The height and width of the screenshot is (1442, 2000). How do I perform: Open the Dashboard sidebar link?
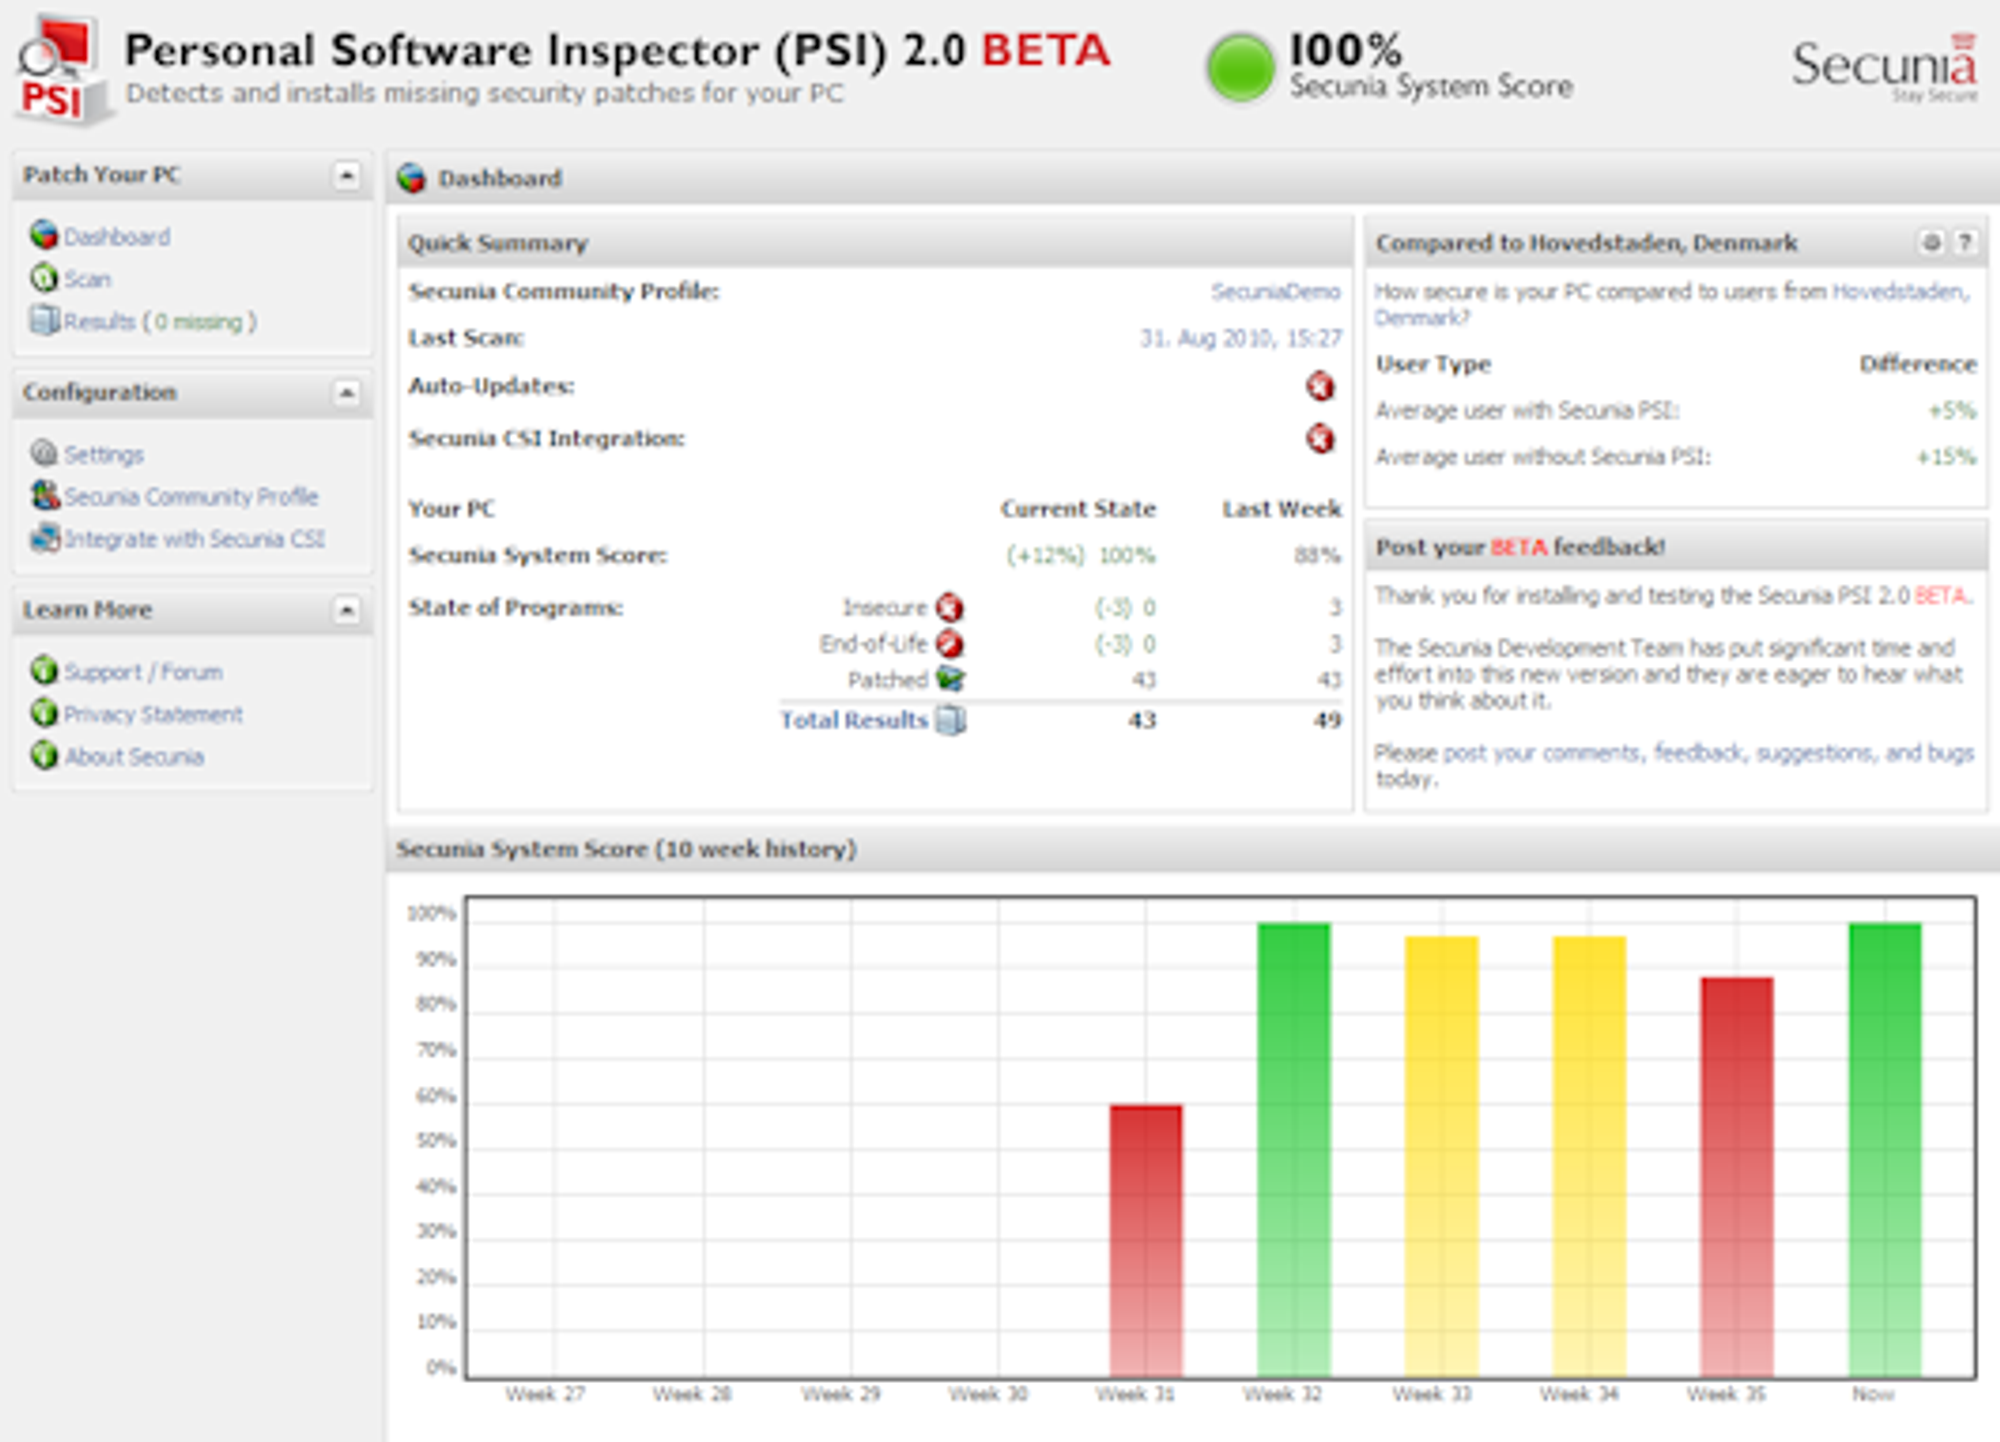tap(117, 237)
